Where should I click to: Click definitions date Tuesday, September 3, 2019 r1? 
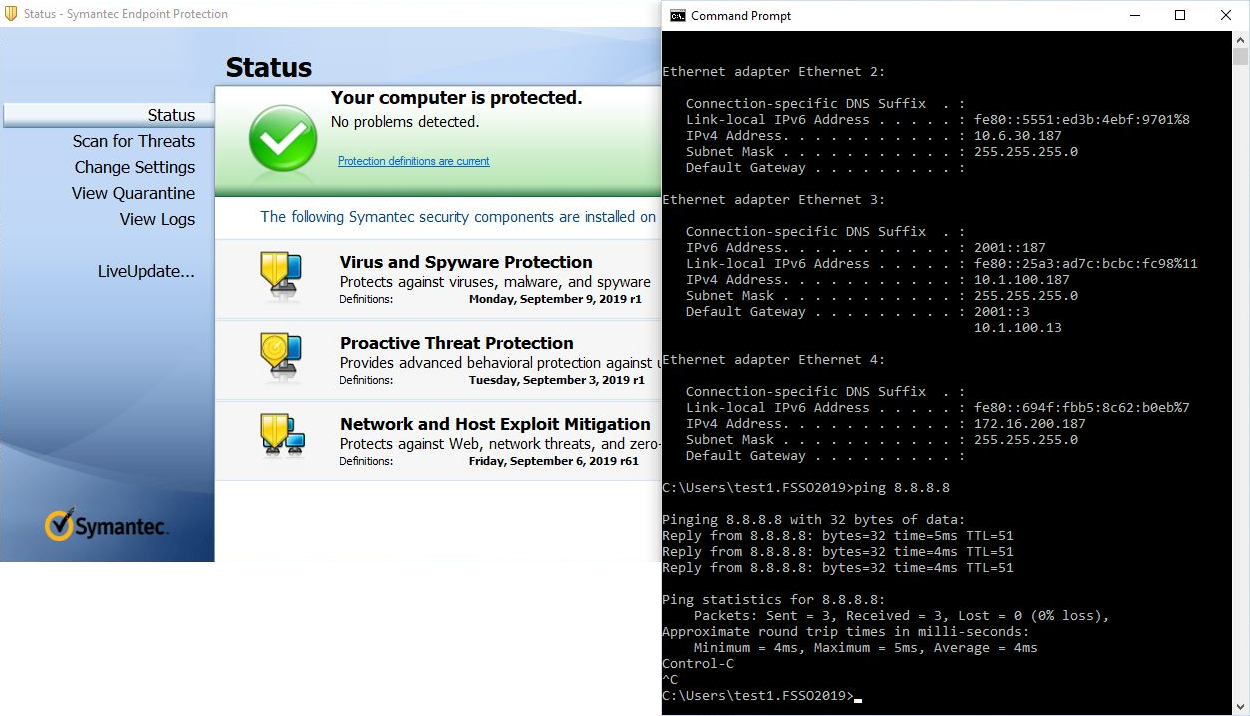[x=557, y=380]
